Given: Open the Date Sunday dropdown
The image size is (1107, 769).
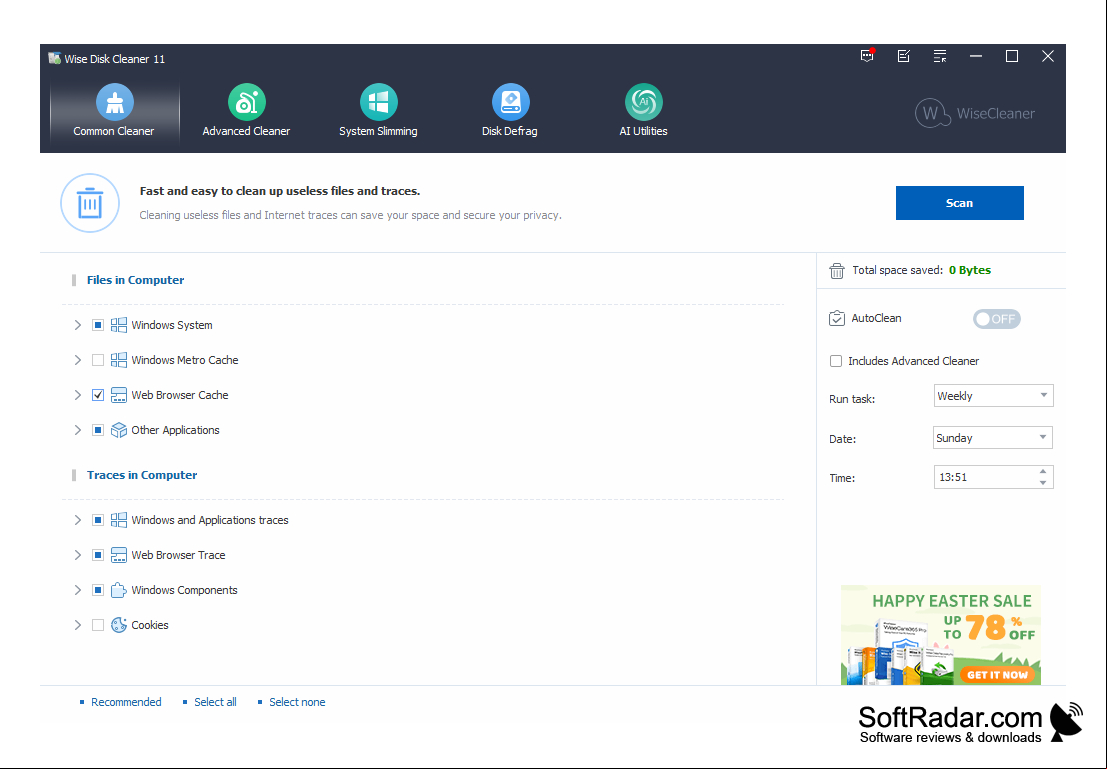Looking at the screenshot, I should (x=993, y=438).
